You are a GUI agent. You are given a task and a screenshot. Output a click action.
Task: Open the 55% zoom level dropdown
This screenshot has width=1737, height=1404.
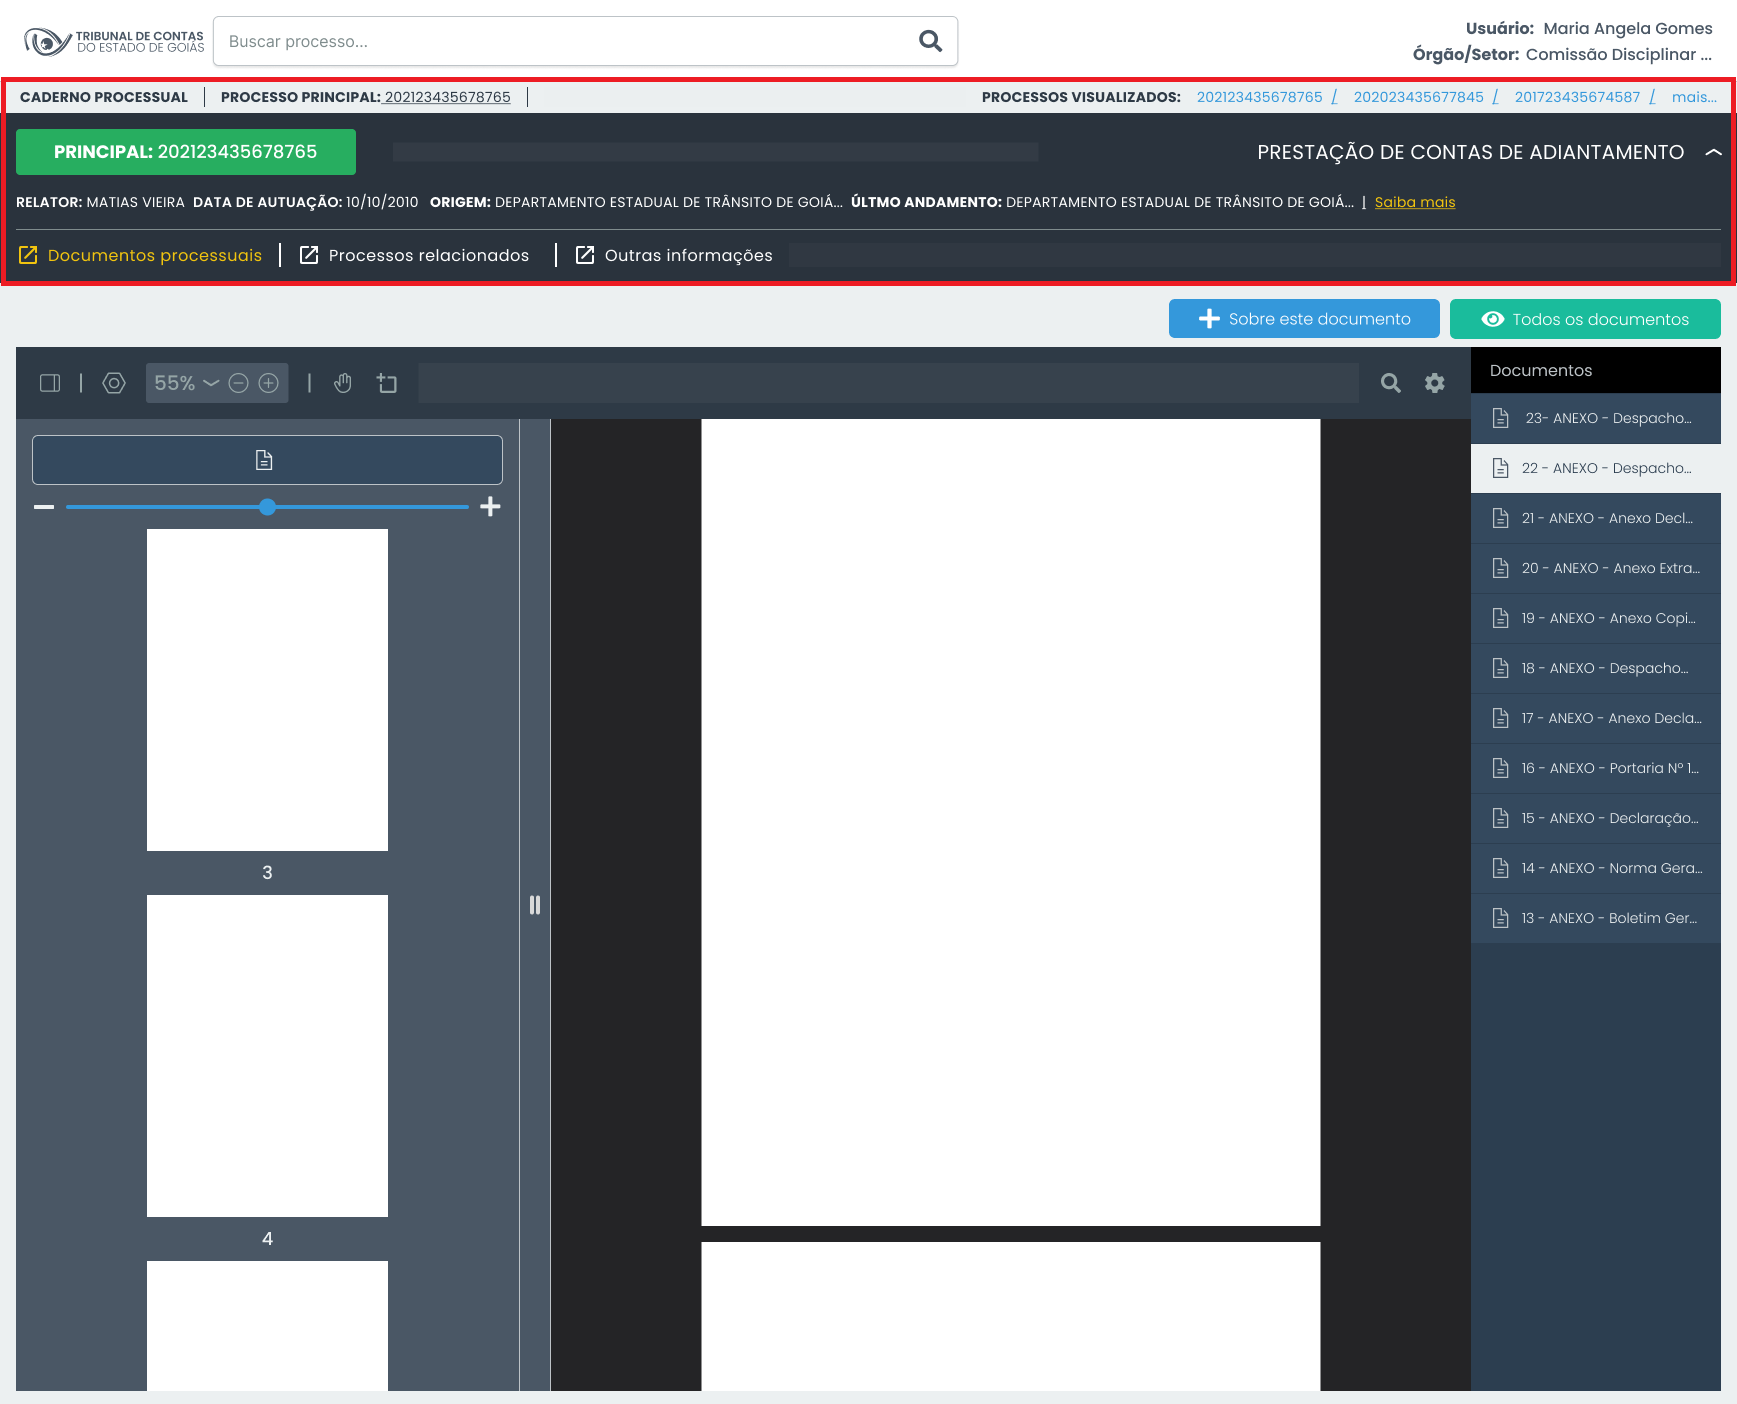pos(187,383)
